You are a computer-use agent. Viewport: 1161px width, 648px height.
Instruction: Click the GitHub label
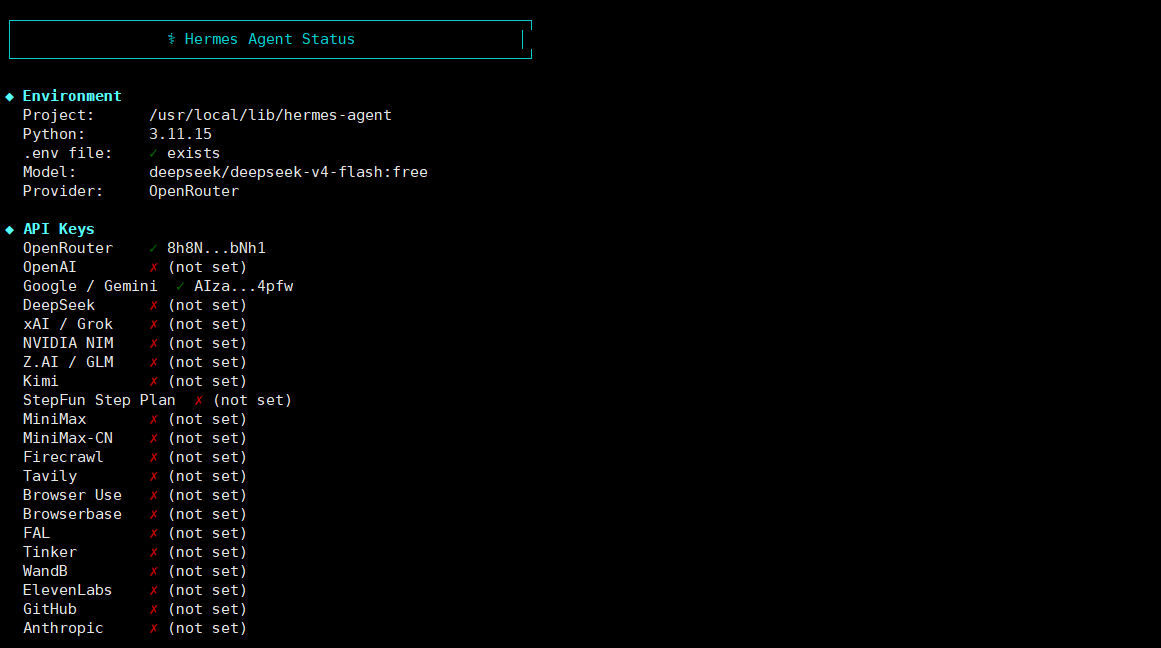tap(50, 609)
